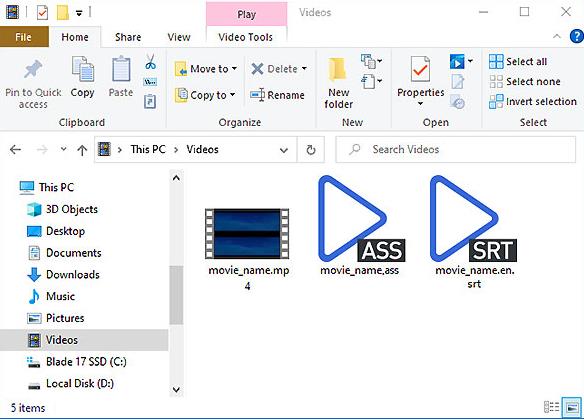Open the Move to dropdown

pos(206,69)
